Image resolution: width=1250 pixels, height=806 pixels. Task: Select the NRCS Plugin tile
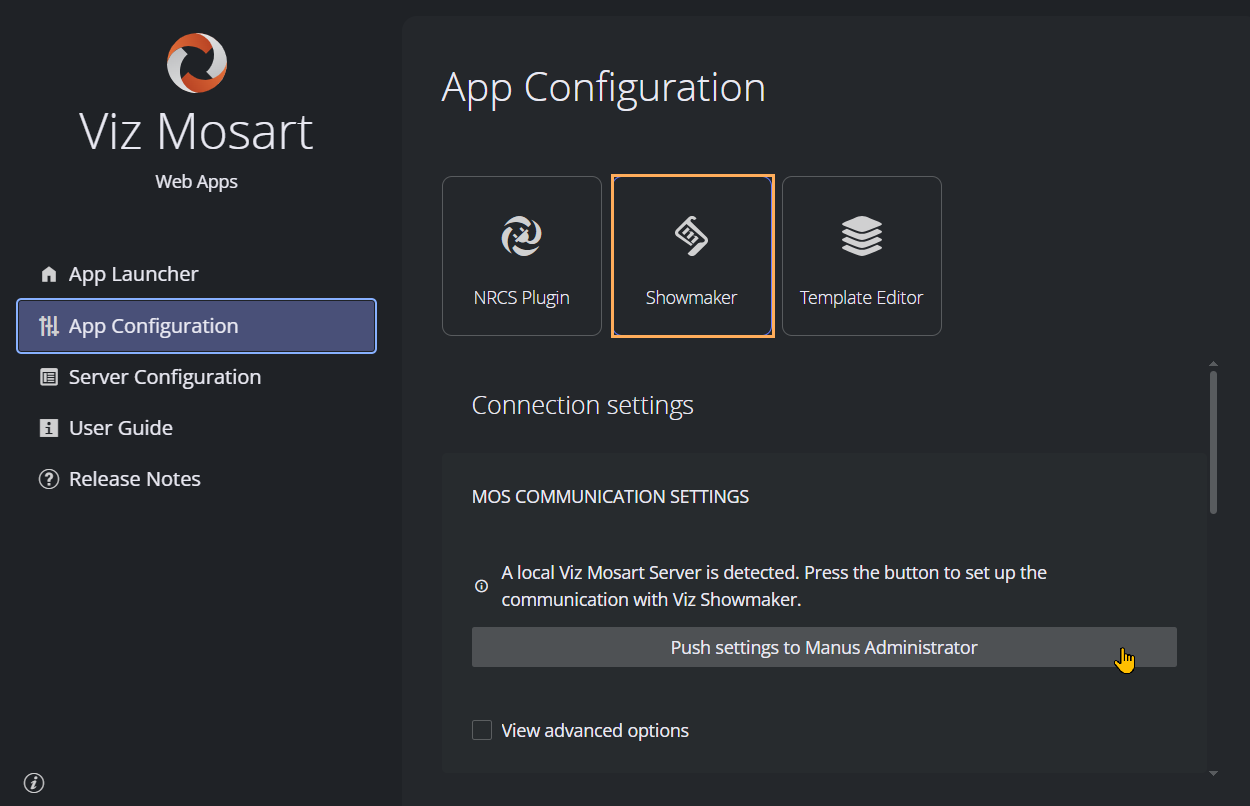(x=522, y=256)
